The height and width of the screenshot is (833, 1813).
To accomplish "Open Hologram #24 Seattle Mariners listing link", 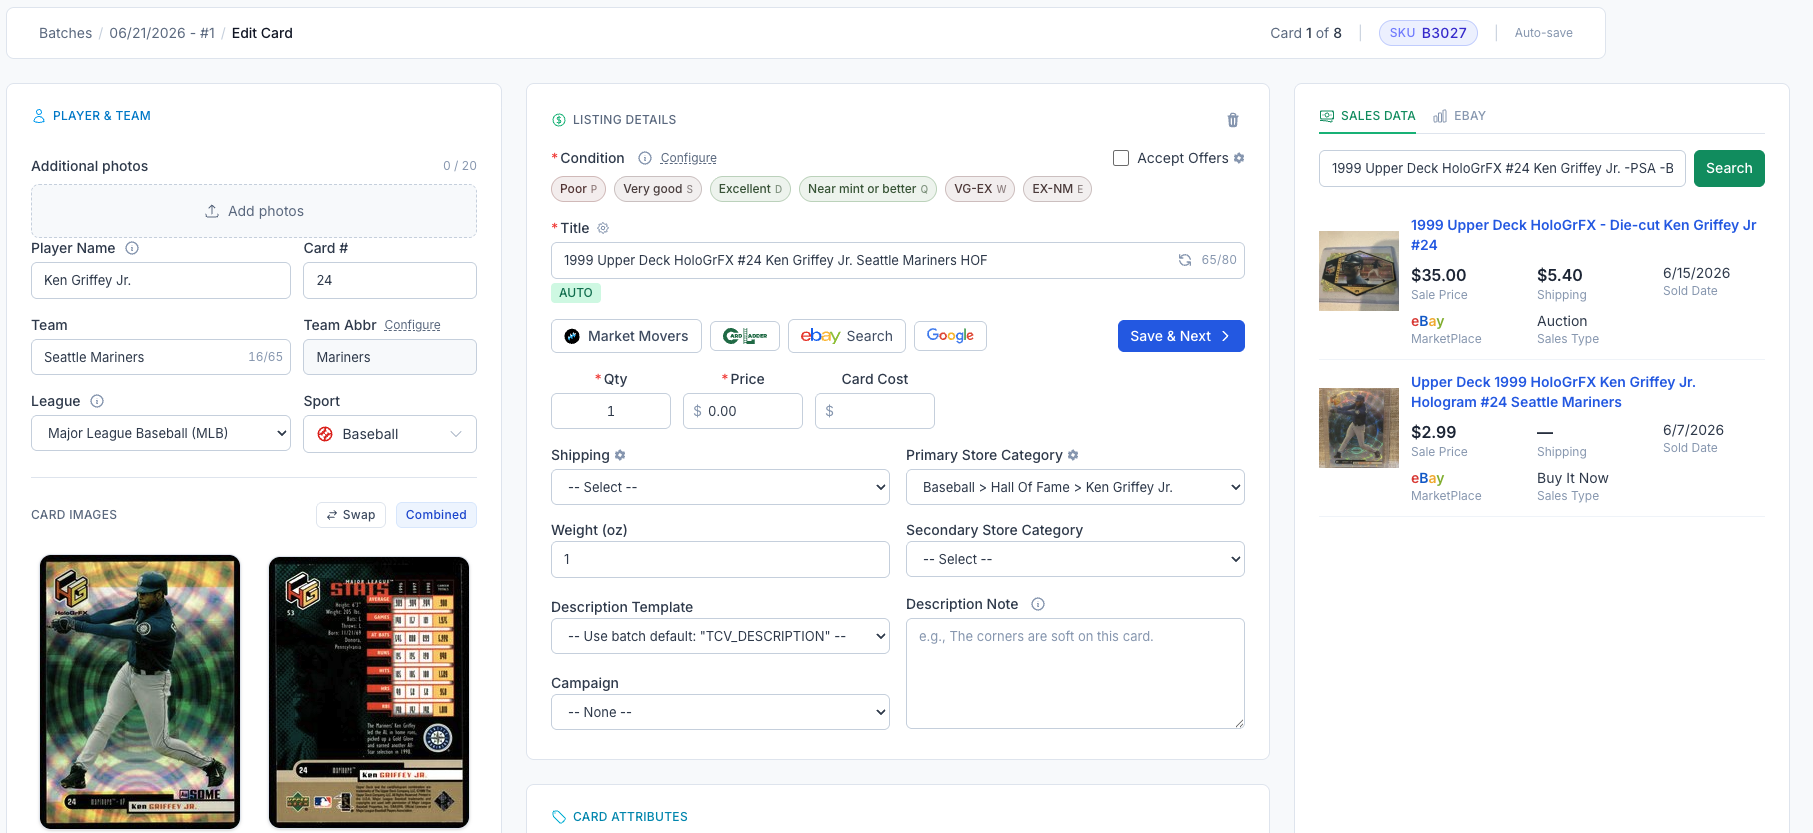I will click(1553, 392).
